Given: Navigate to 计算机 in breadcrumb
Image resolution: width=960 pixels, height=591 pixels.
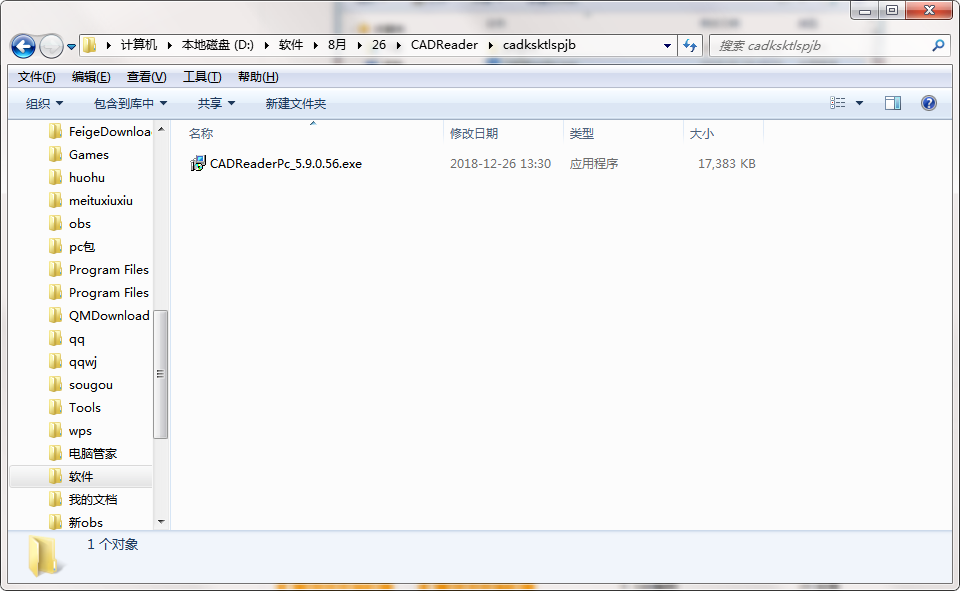Looking at the screenshot, I should click(x=138, y=45).
